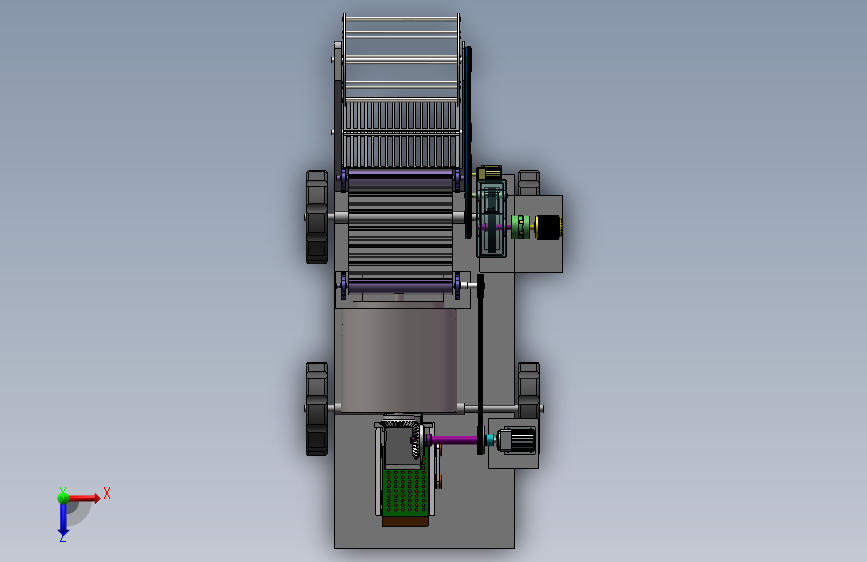Select the lower right wheel of the machine
Screen dimensions: 867x562
click(529, 390)
